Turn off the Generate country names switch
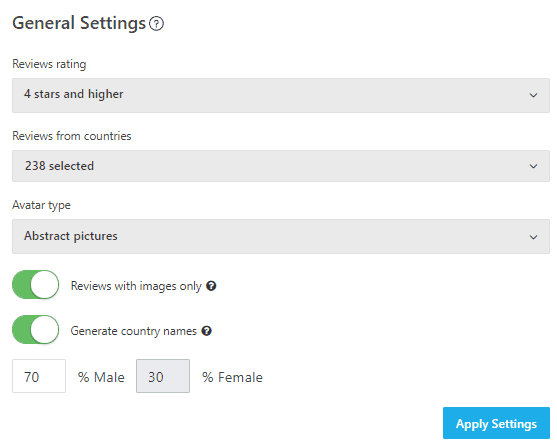The width and height of the screenshot is (557, 448). [36, 330]
